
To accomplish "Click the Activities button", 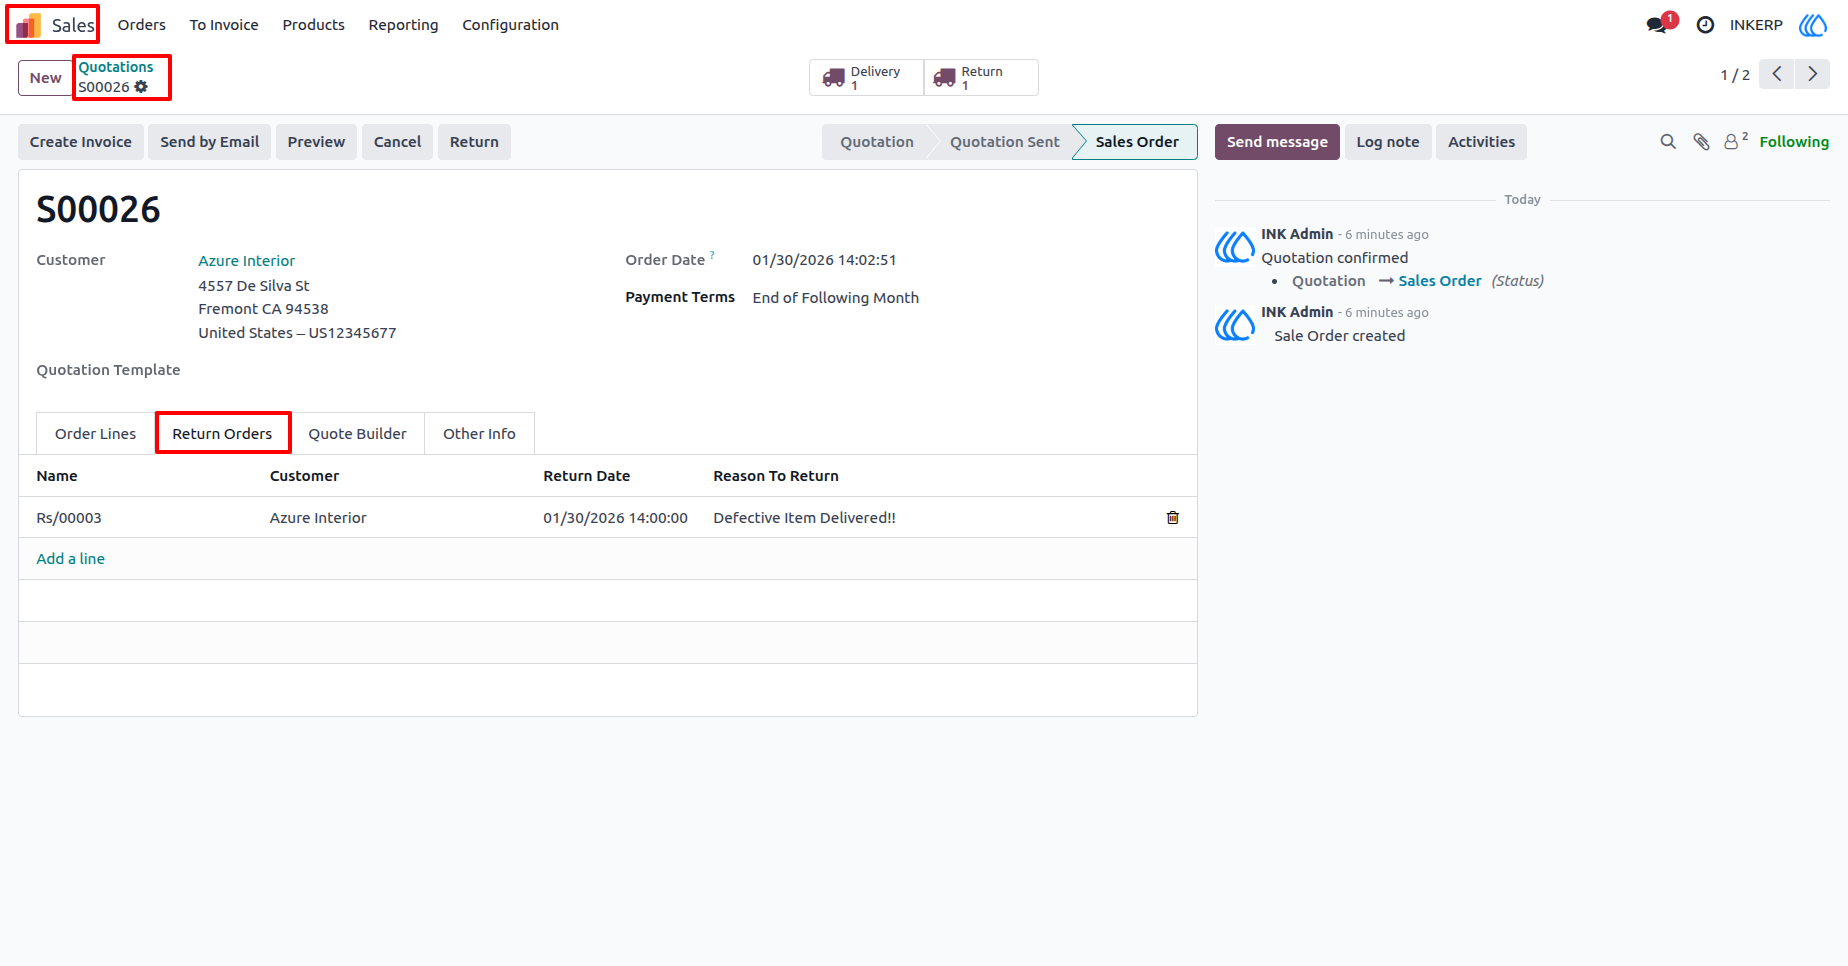I will click(x=1481, y=142).
